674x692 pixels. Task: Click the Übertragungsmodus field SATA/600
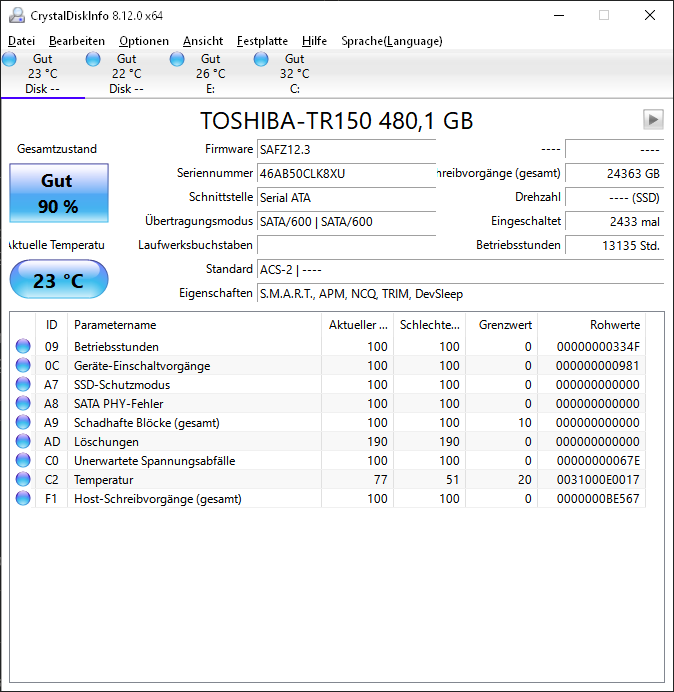pos(346,221)
